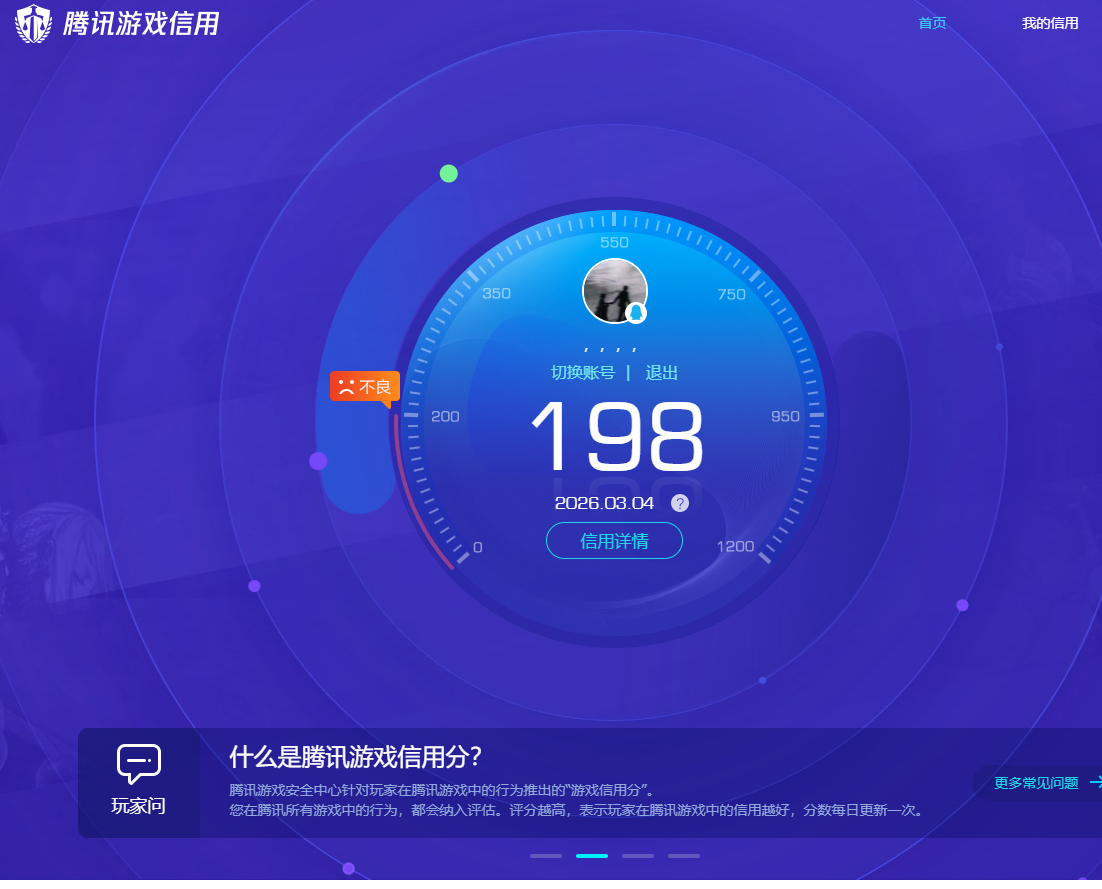The image size is (1102, 889).
Task: Click the user avatar photo
Action: (612, 289)
